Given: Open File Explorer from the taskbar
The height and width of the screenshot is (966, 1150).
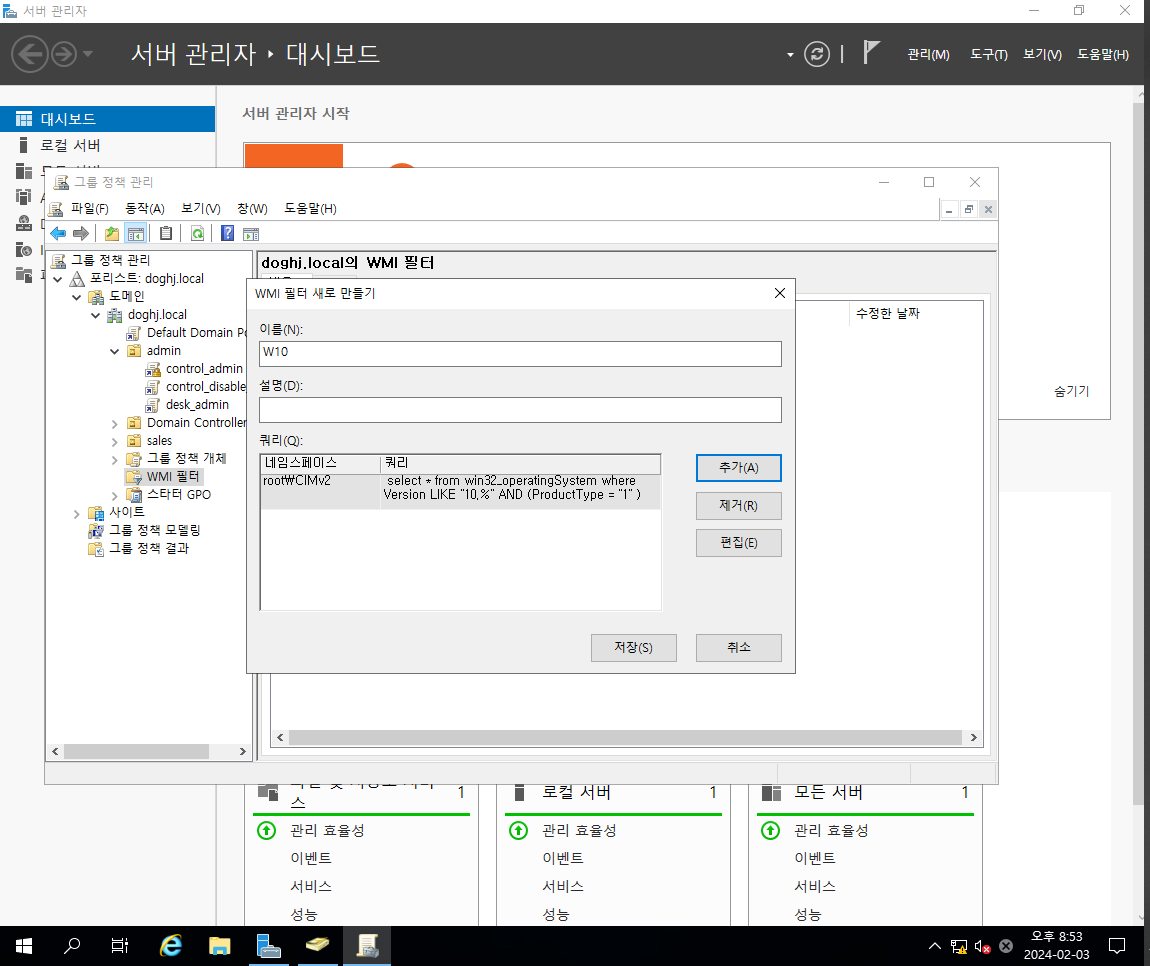Looking at the screenshot, I should (219, 946).
